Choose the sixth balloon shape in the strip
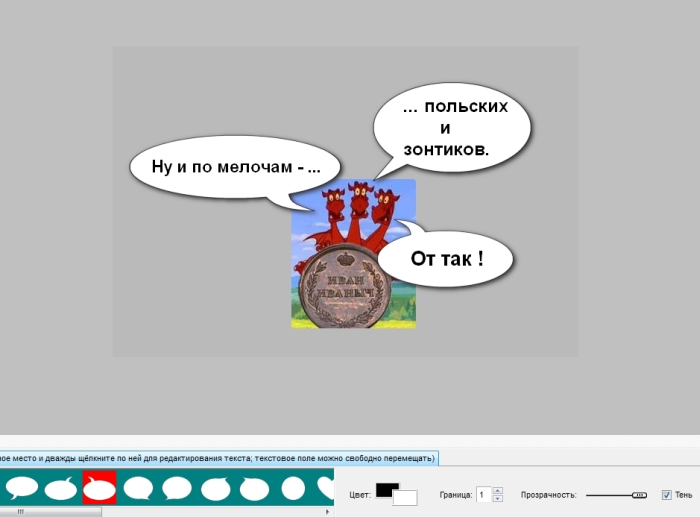700x517 pixels. pos(216,488)
